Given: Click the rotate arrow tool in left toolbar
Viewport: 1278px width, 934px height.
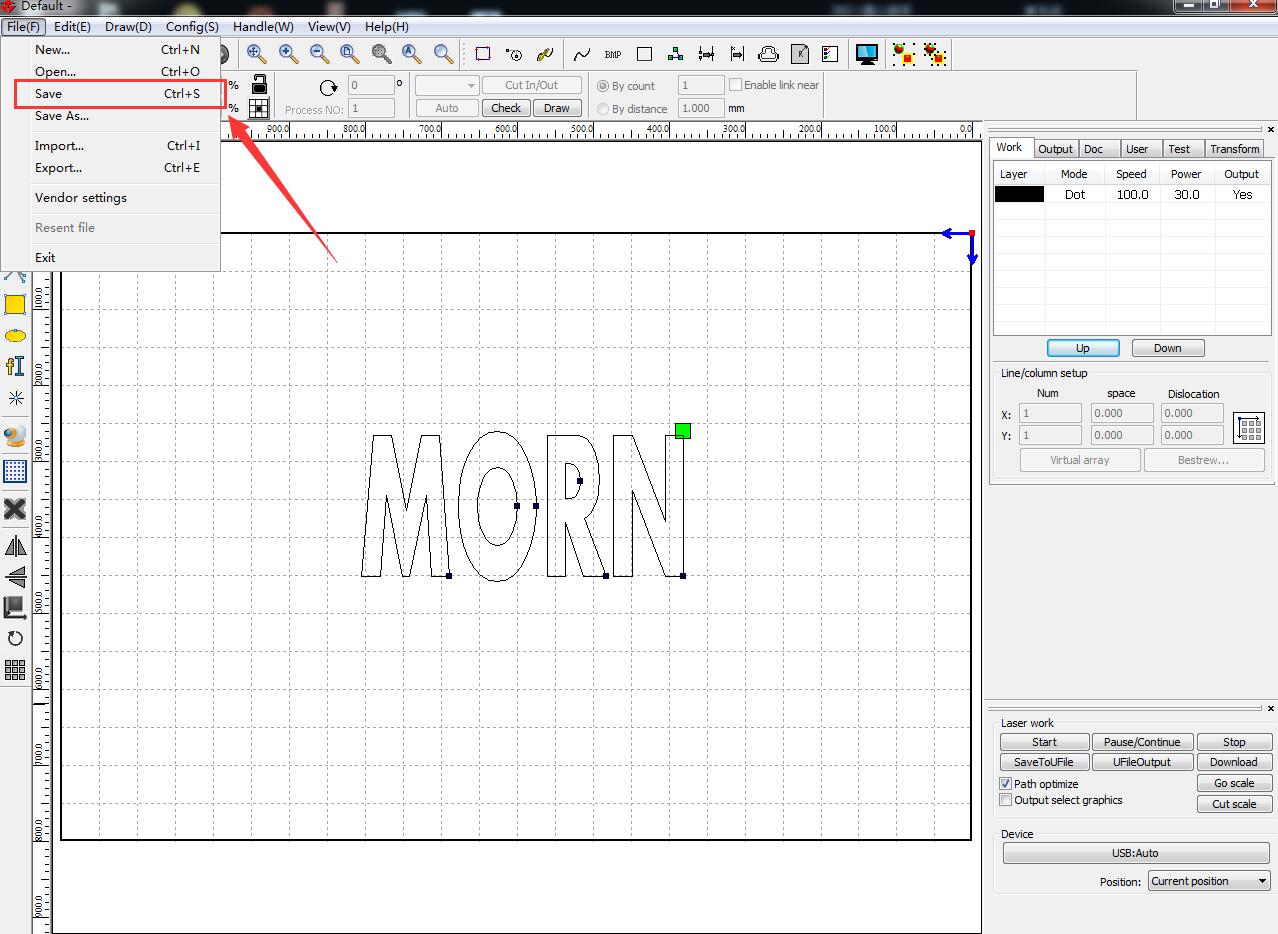Looking at the screenshot, I should (15, 638).
